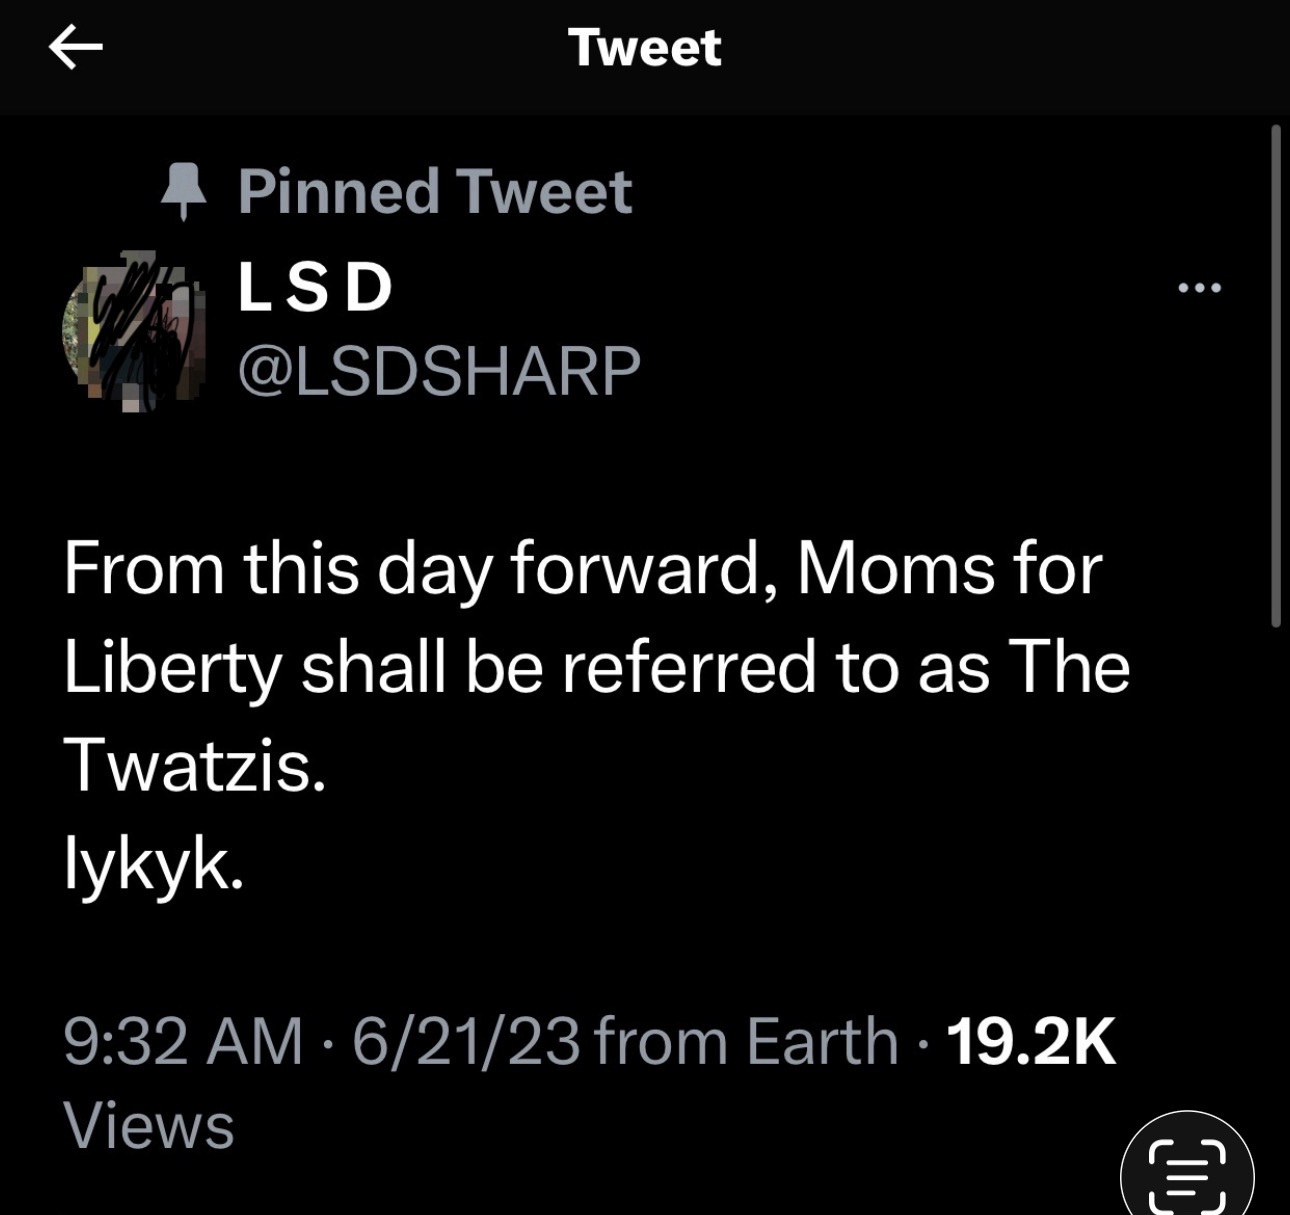Click the vertical scrollbar on the right
Image resolution: width=1290 pixels, height=1215 pixels.
1275,375
